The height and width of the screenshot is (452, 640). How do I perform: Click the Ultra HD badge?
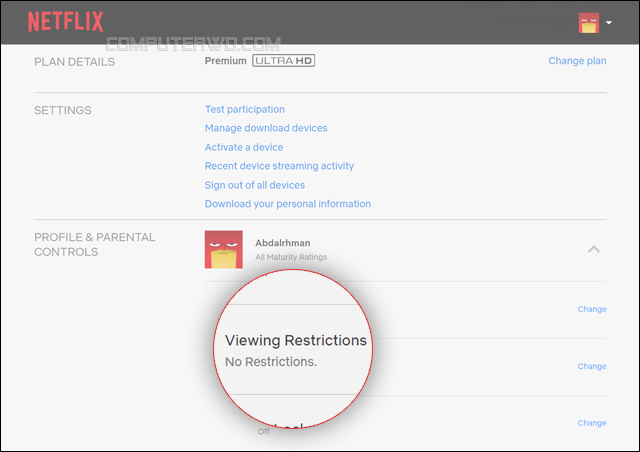pos(283,60)
